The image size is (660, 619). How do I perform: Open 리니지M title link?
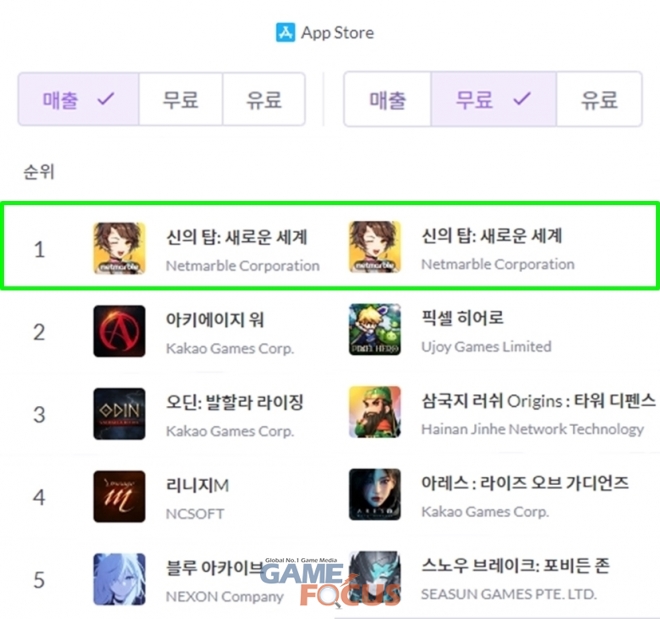point(198,485)
